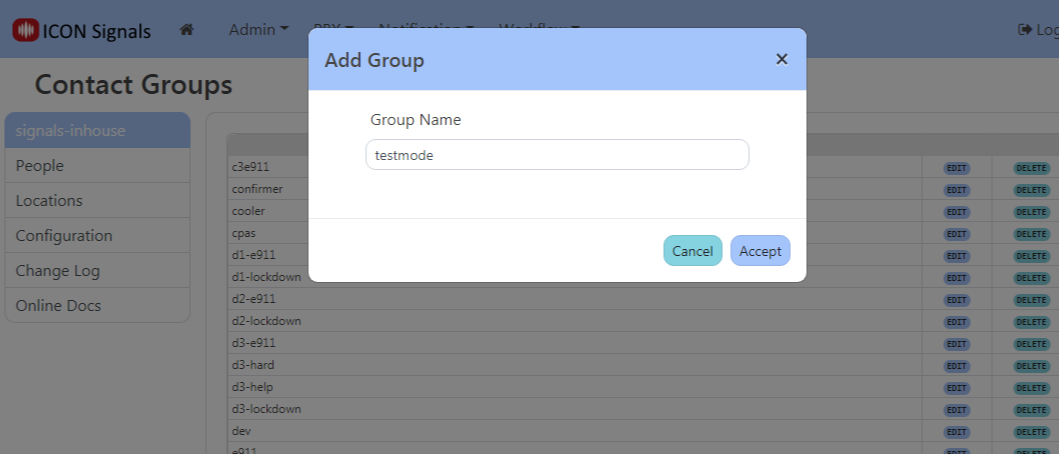1059x454 pixels.
Task: Click the Group Name input field
Action: tap(557, 155)
